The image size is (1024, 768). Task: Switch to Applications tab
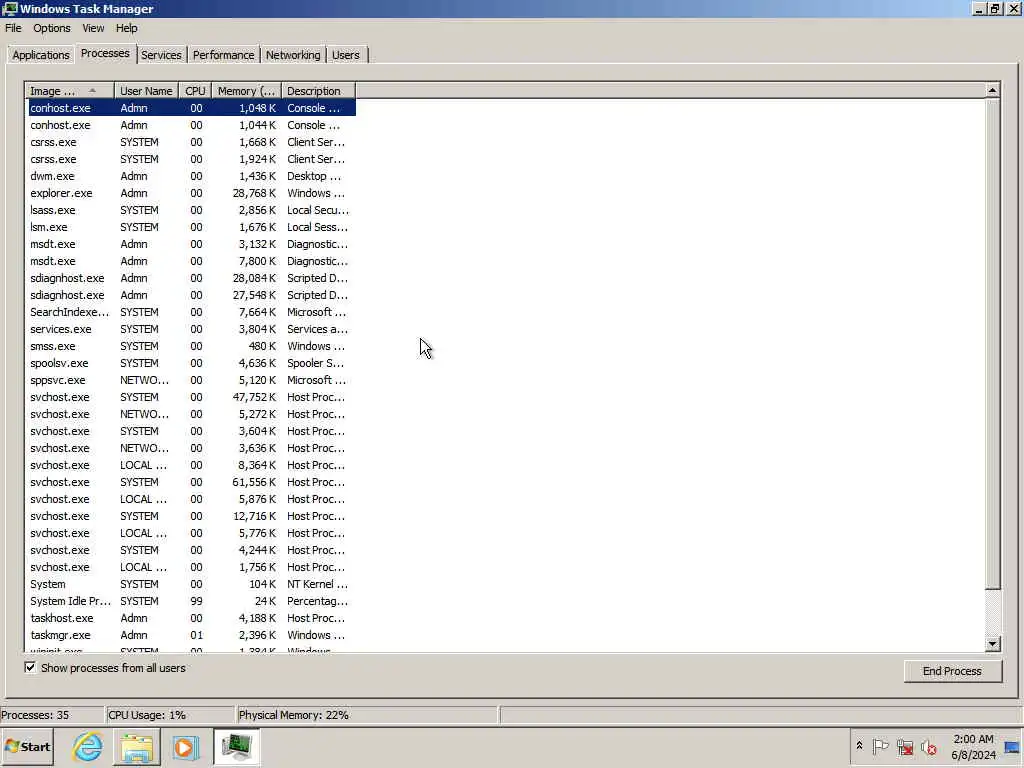(x=40, y=55)
